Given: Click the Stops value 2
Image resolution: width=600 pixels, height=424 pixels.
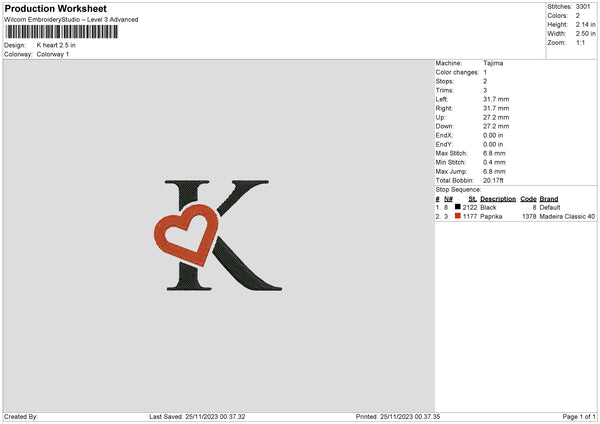Looking at the screenshot, I should pos(485,82).
